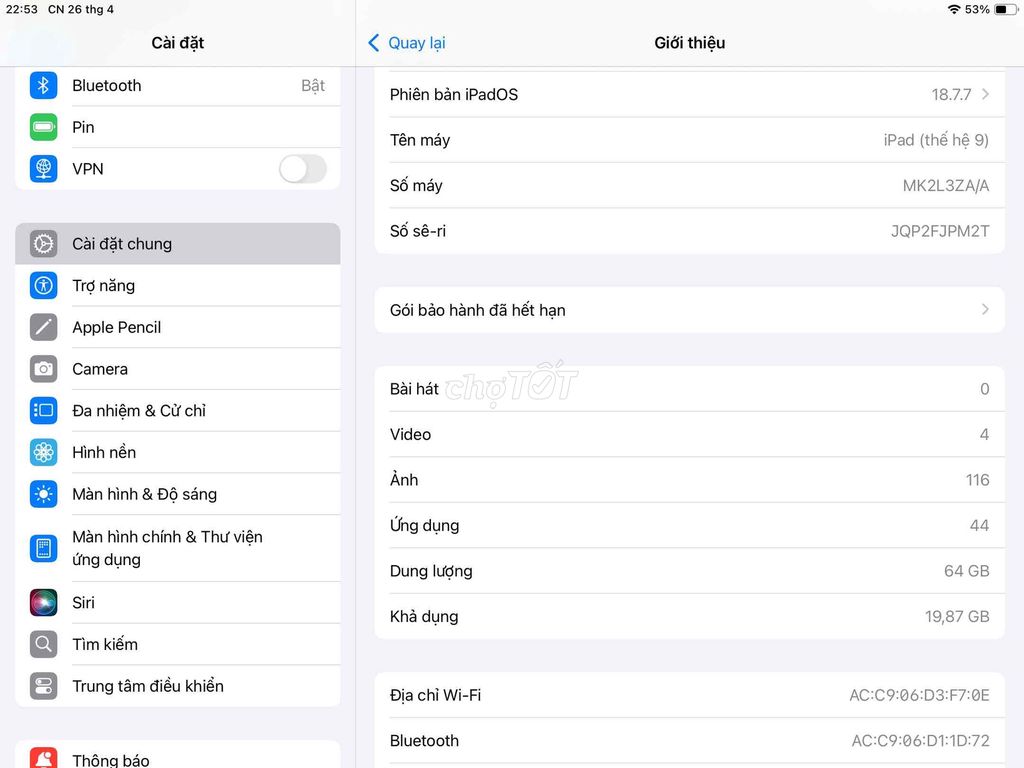Toggle the VPN switch

pos(302,168)
